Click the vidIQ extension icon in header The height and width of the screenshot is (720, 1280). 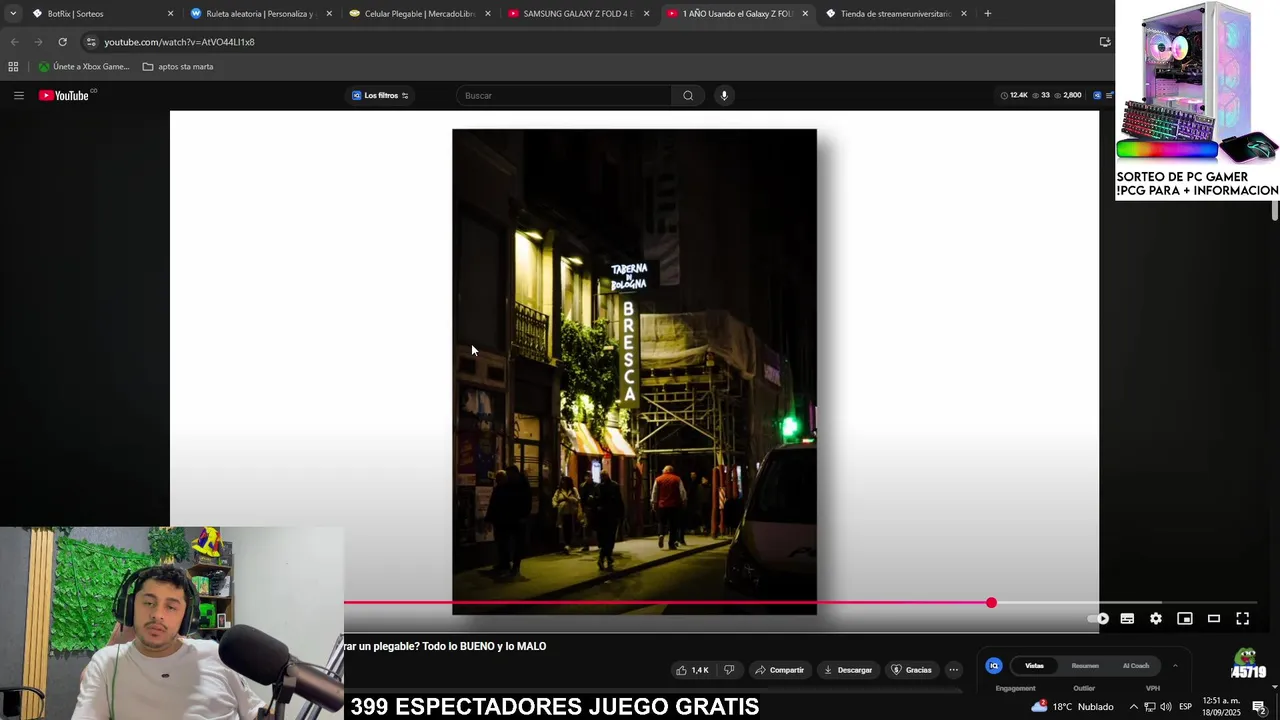(x=1097, y=95)
